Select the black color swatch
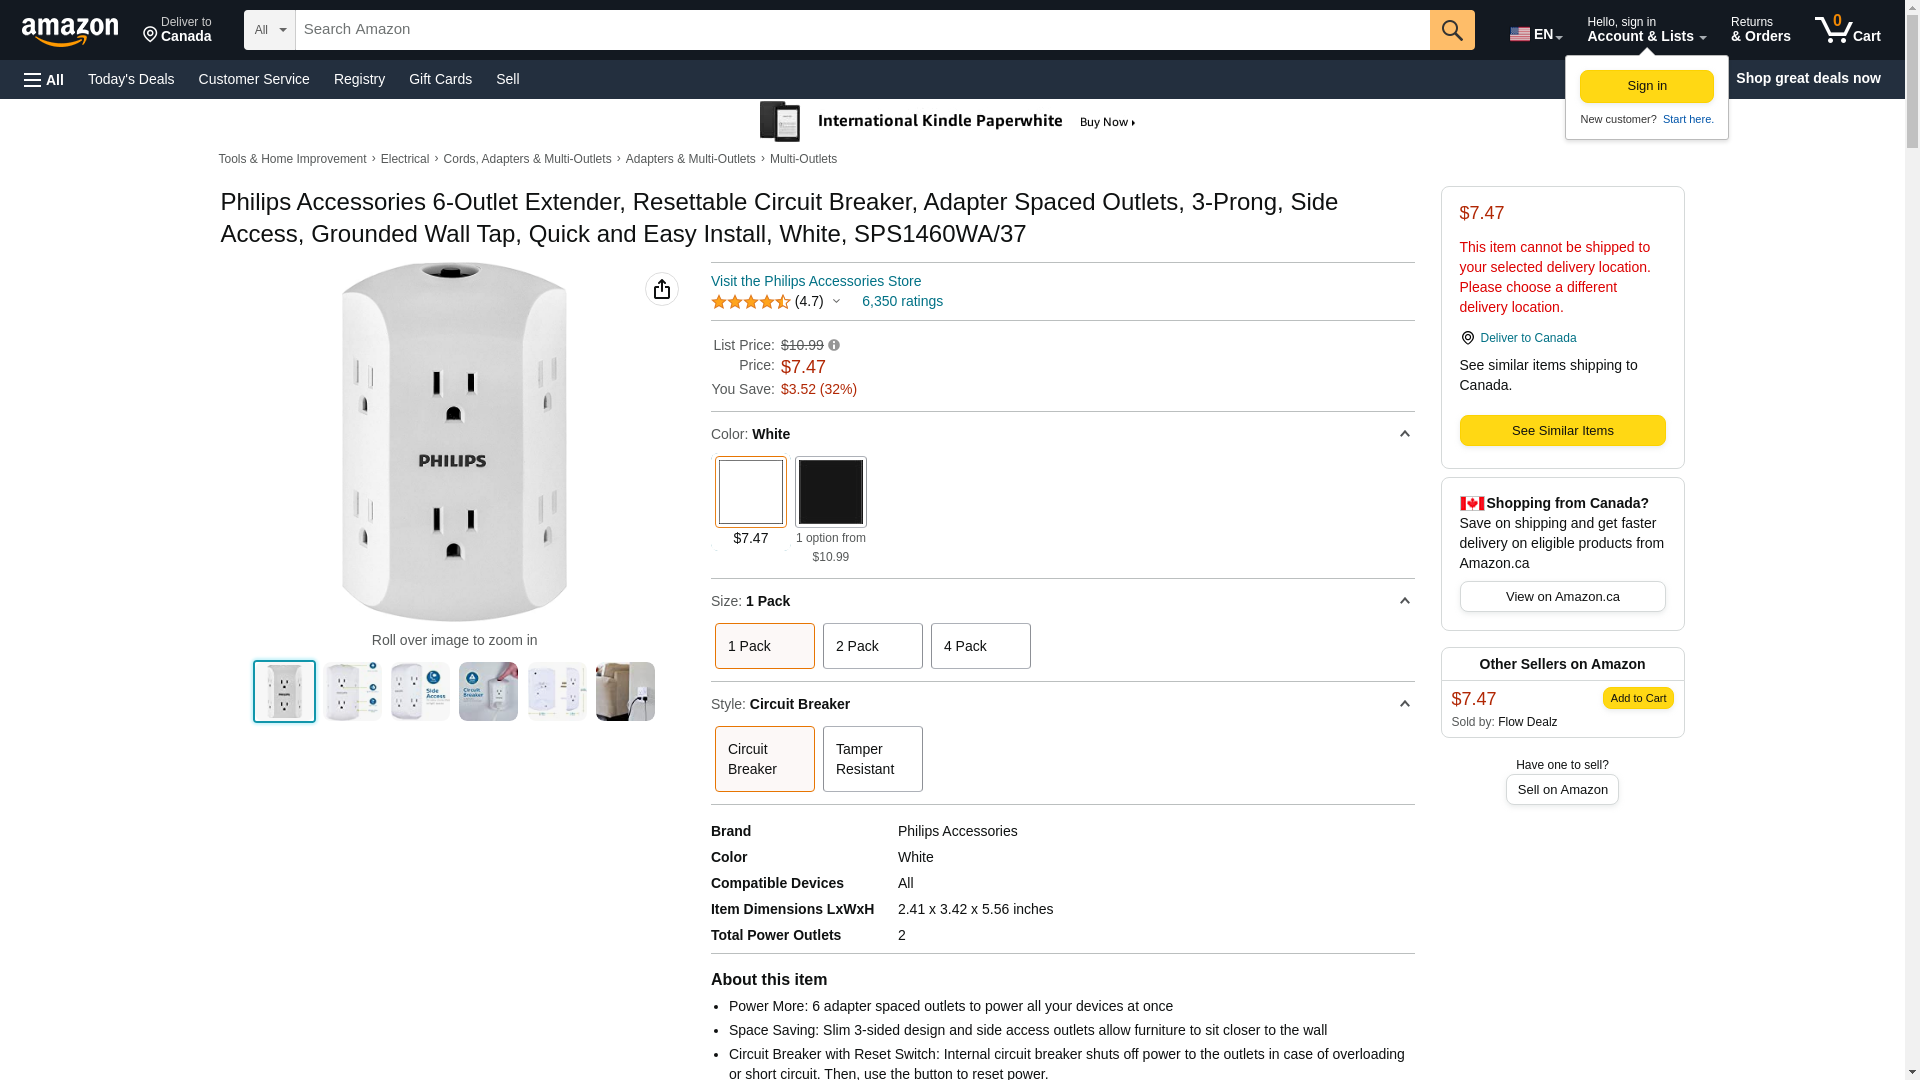Image resolution: width=1920 pixels, height=1080 pixels. (x=830, y=492)
